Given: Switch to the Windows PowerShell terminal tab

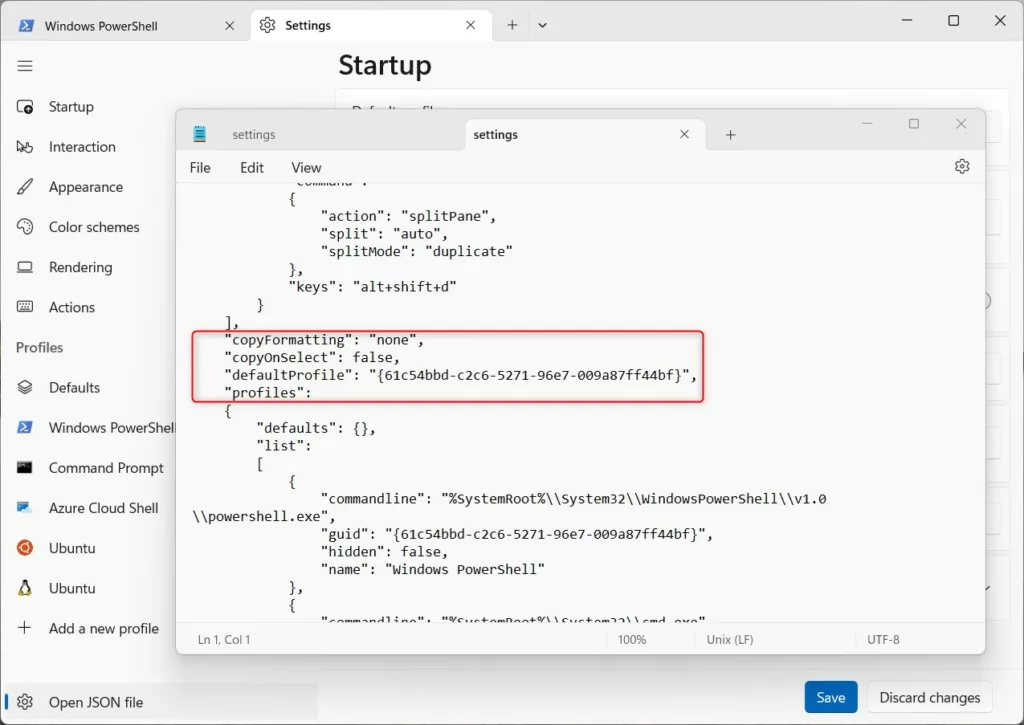Looking at the screenshot, I should click(126, 25).
